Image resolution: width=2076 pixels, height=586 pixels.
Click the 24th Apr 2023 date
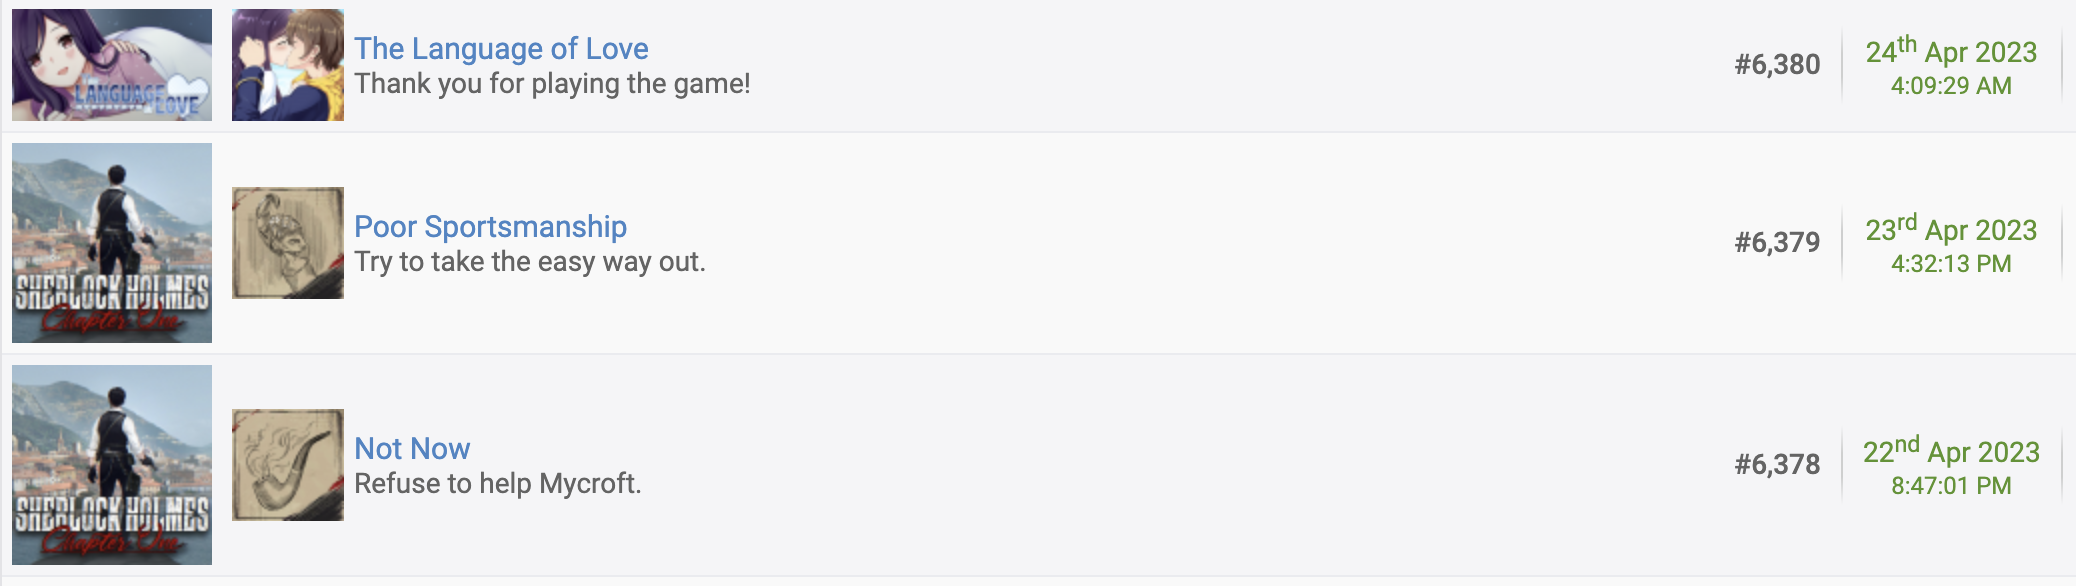(x=1951, y=49)
